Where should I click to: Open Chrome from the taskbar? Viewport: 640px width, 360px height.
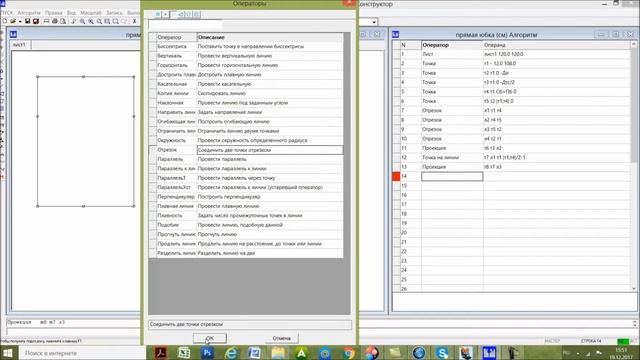[x=349, y=353]
